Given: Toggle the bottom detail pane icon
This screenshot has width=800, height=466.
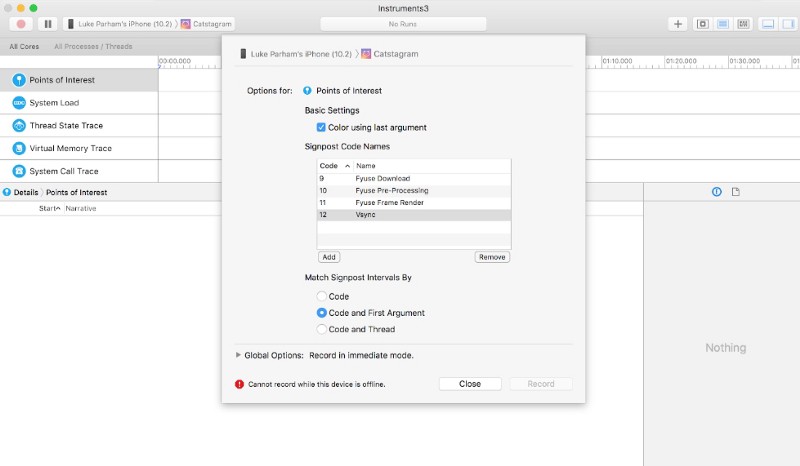Looking at the screenshot, I should pyautogui.click(x=768, y=24).
